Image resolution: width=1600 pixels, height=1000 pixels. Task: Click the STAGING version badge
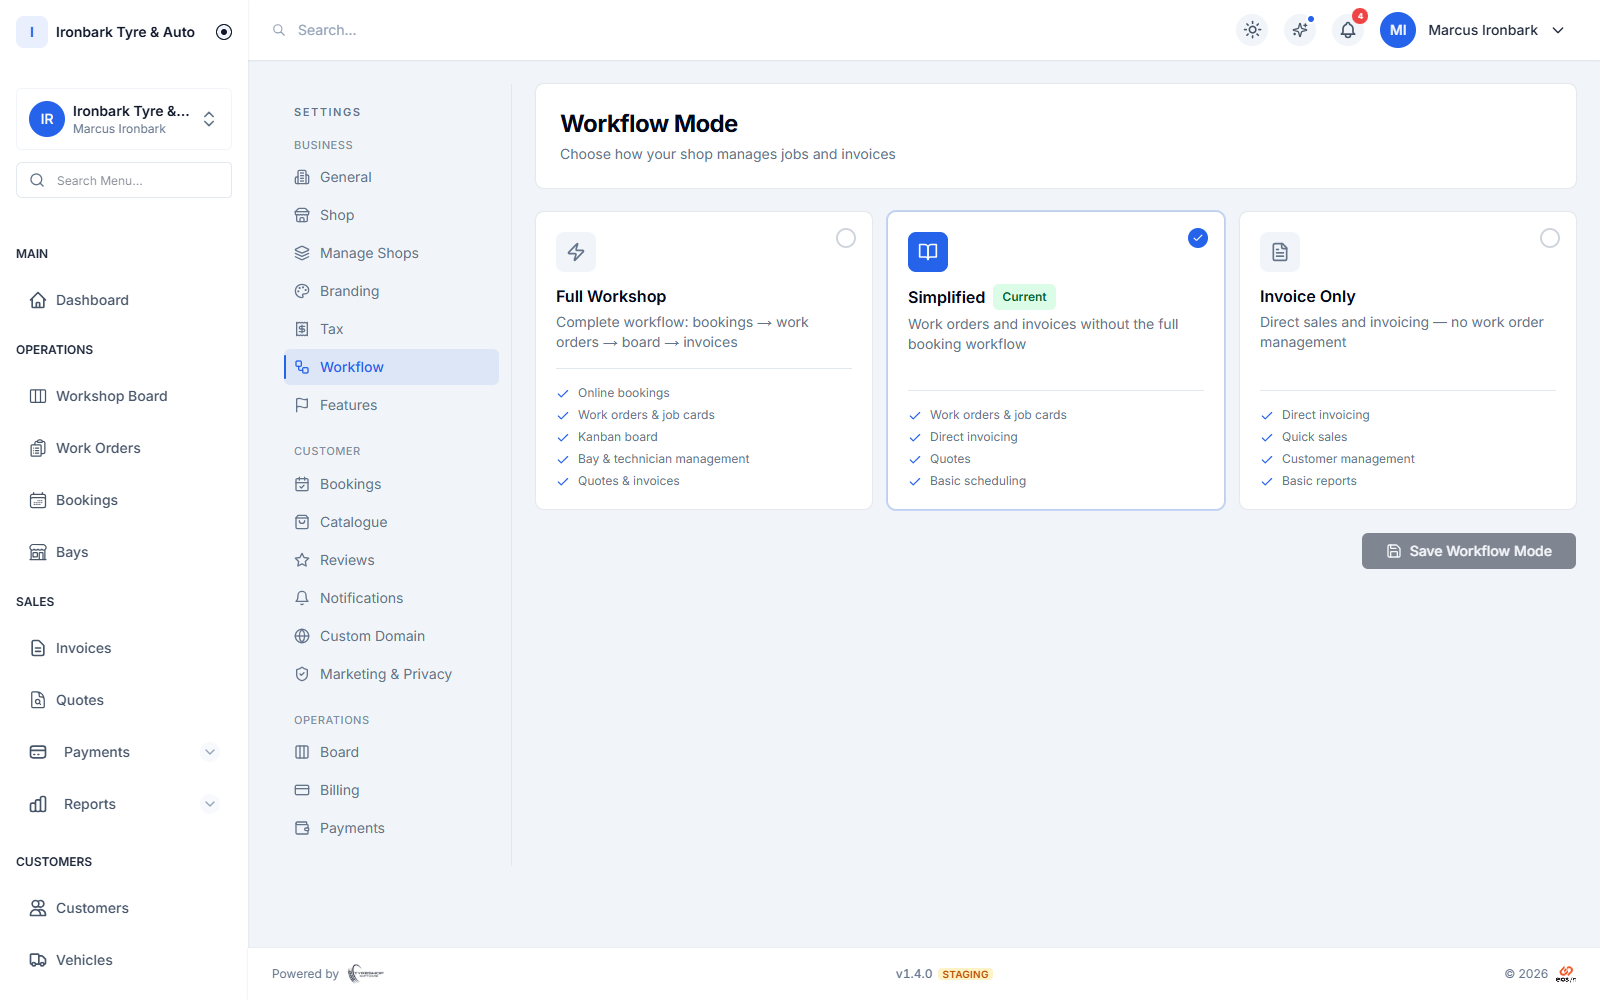coord(965,974)
